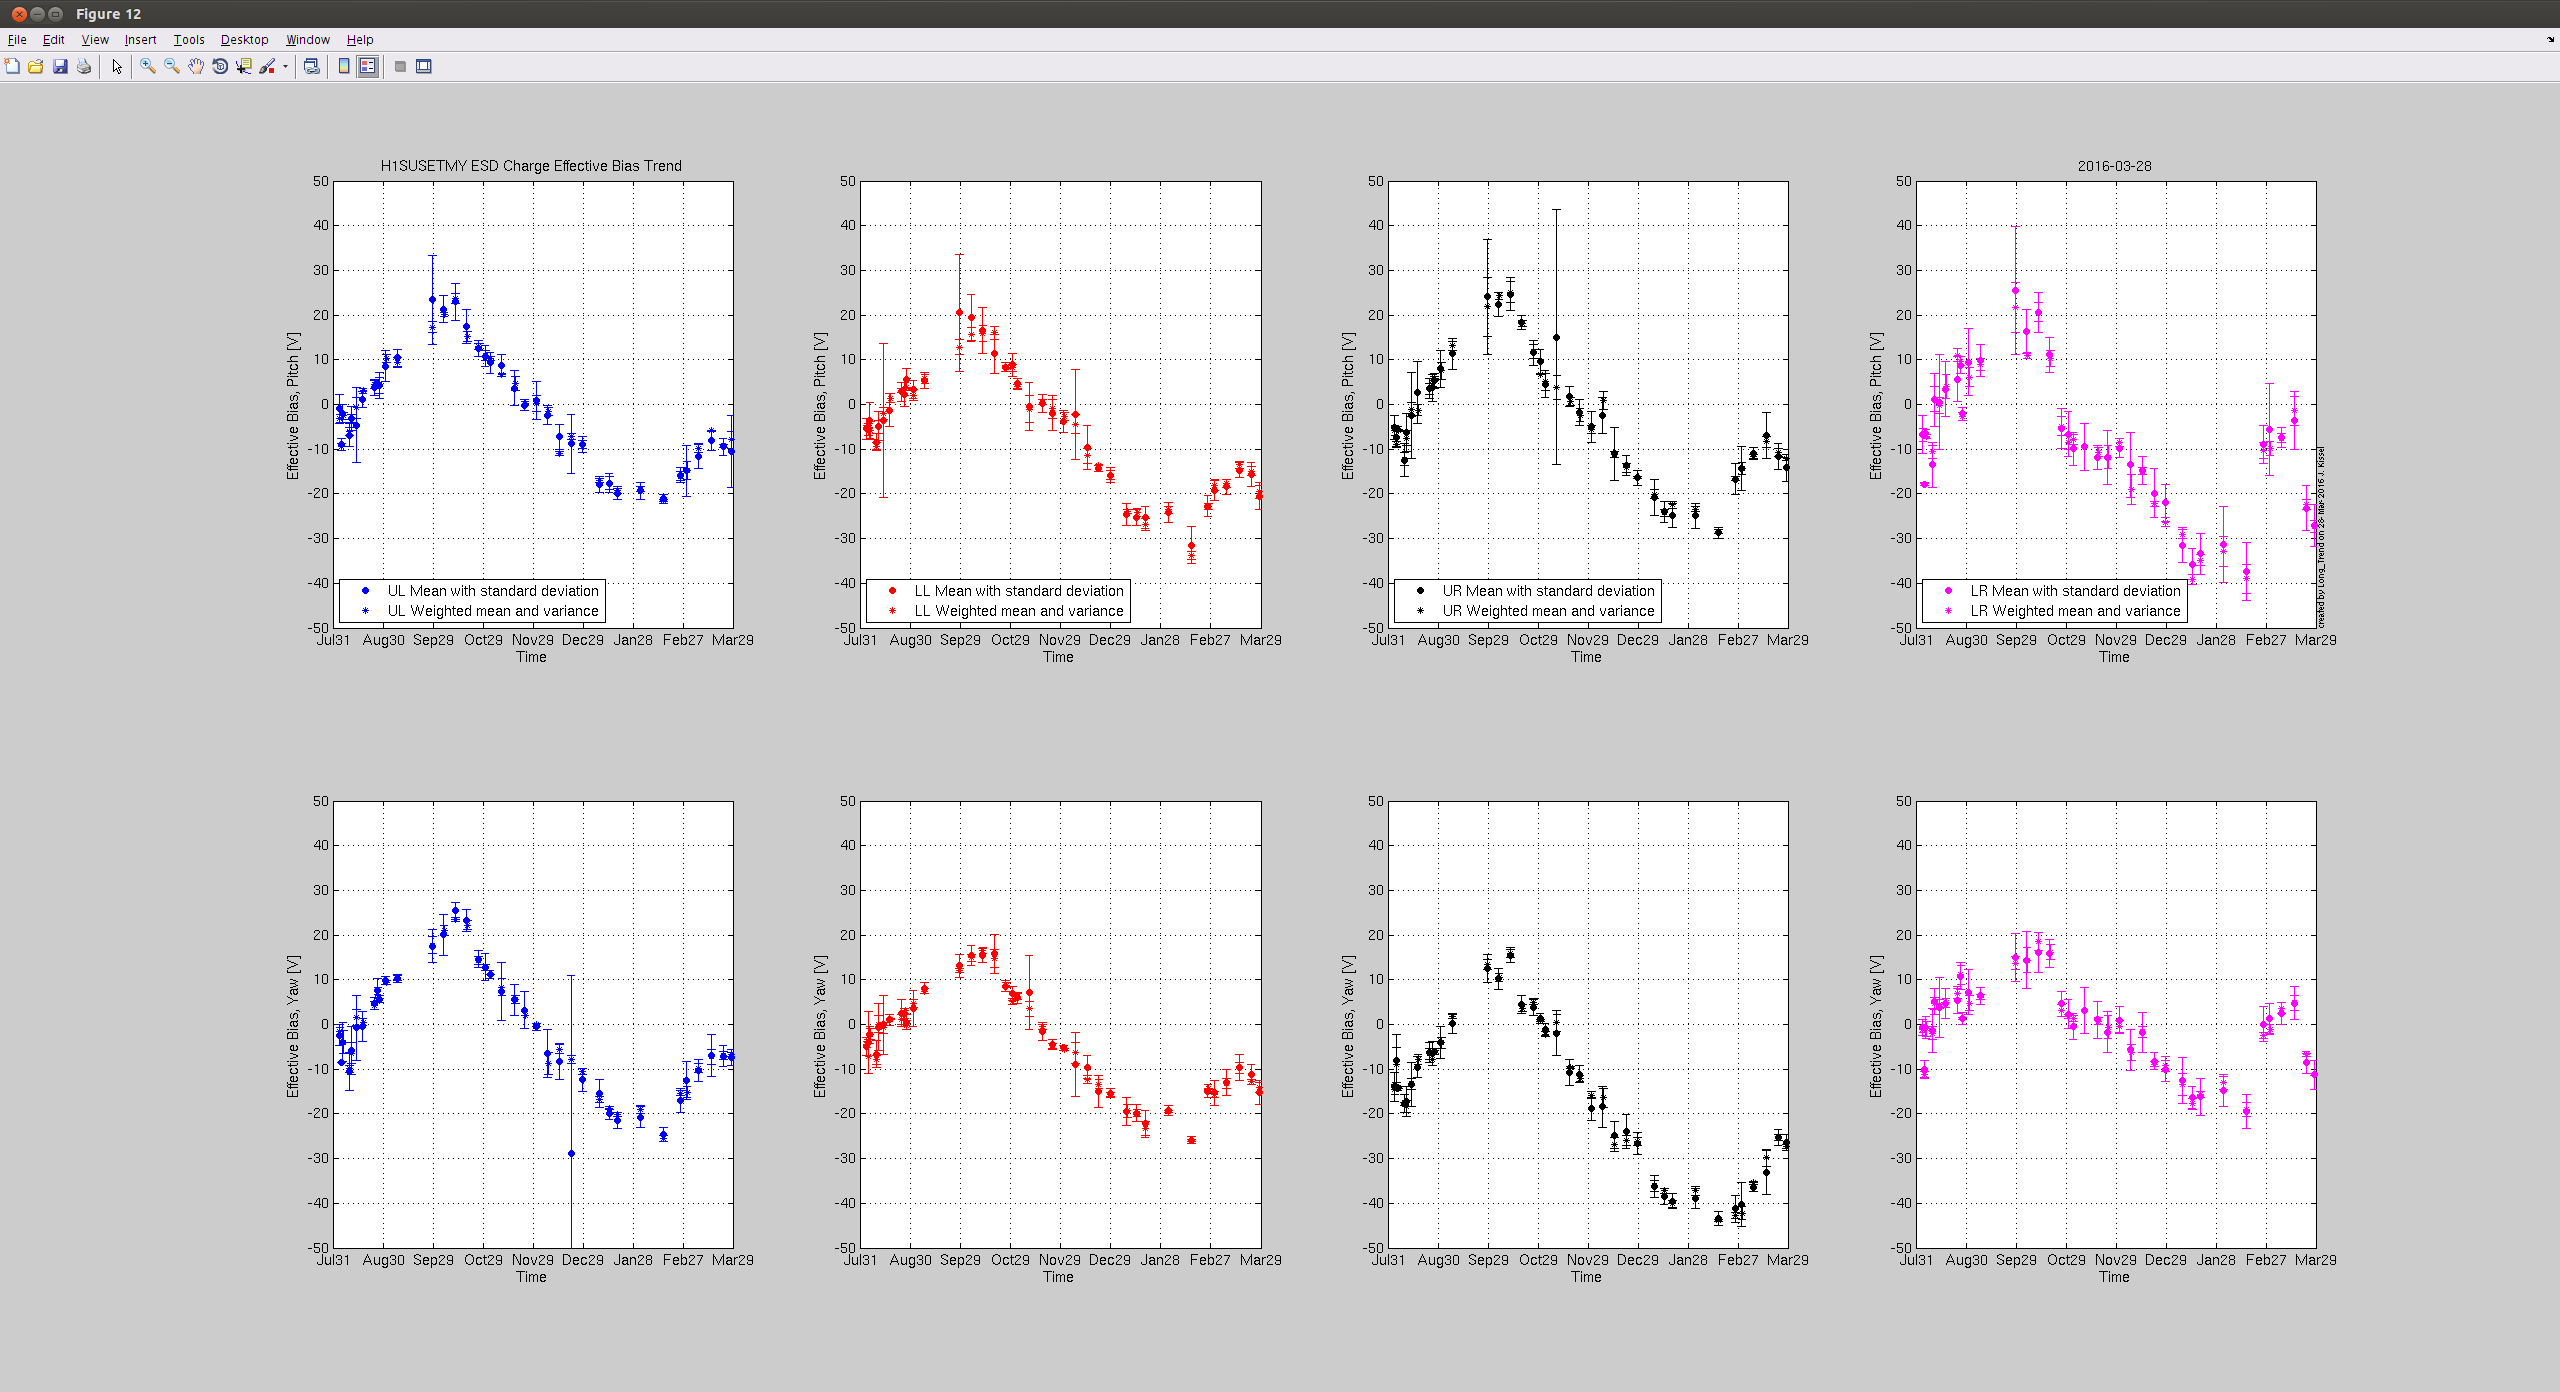2560x1392 pixels.
Task: Click the 'UL Mean with standard deviation' legend entry
Action: pos(492,591)
